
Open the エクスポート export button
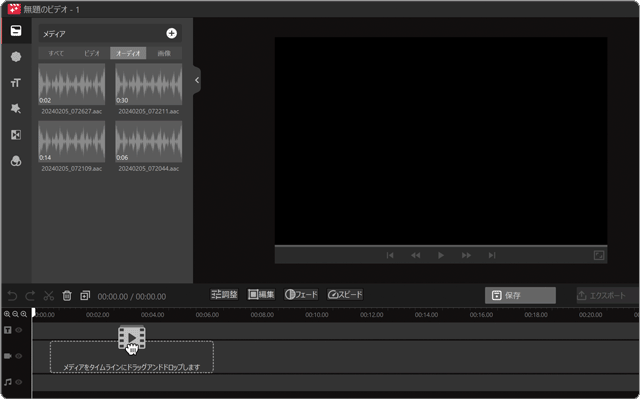(607, 295)
